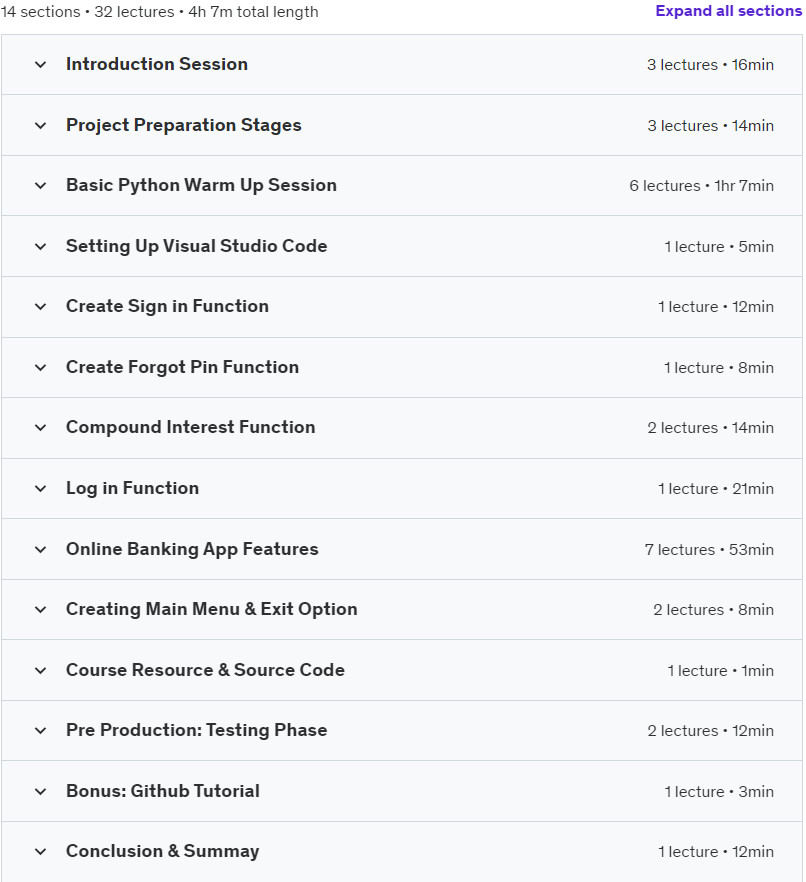The width and height of the screenshot is (806, 882).
Task: Expand the Conclusion & Summay chevron arrow
Action: coord(40,852)
